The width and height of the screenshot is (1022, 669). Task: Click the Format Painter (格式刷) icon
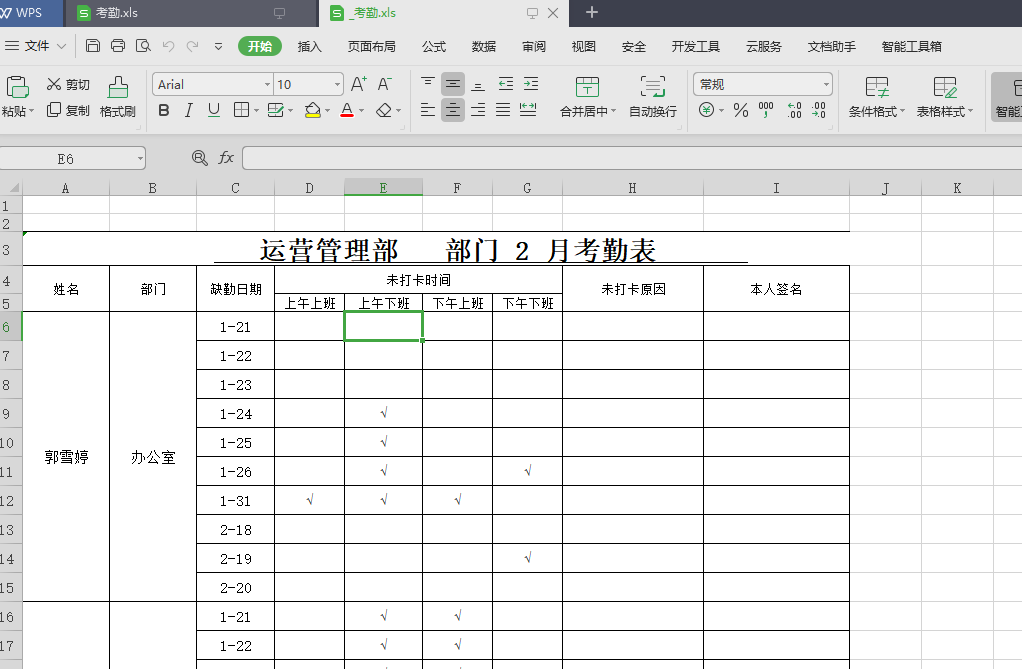click(x=118, y=87)
